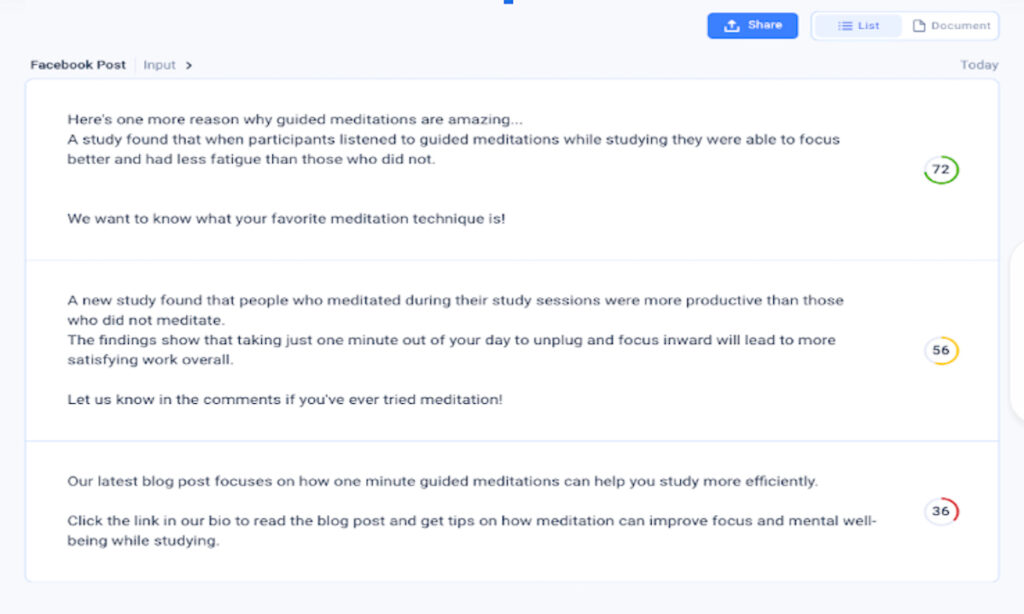This screenshot has height=614, width=1024.
Task: Click the 'Let us know in the comments' line
Action: click(x=285, y=400)
